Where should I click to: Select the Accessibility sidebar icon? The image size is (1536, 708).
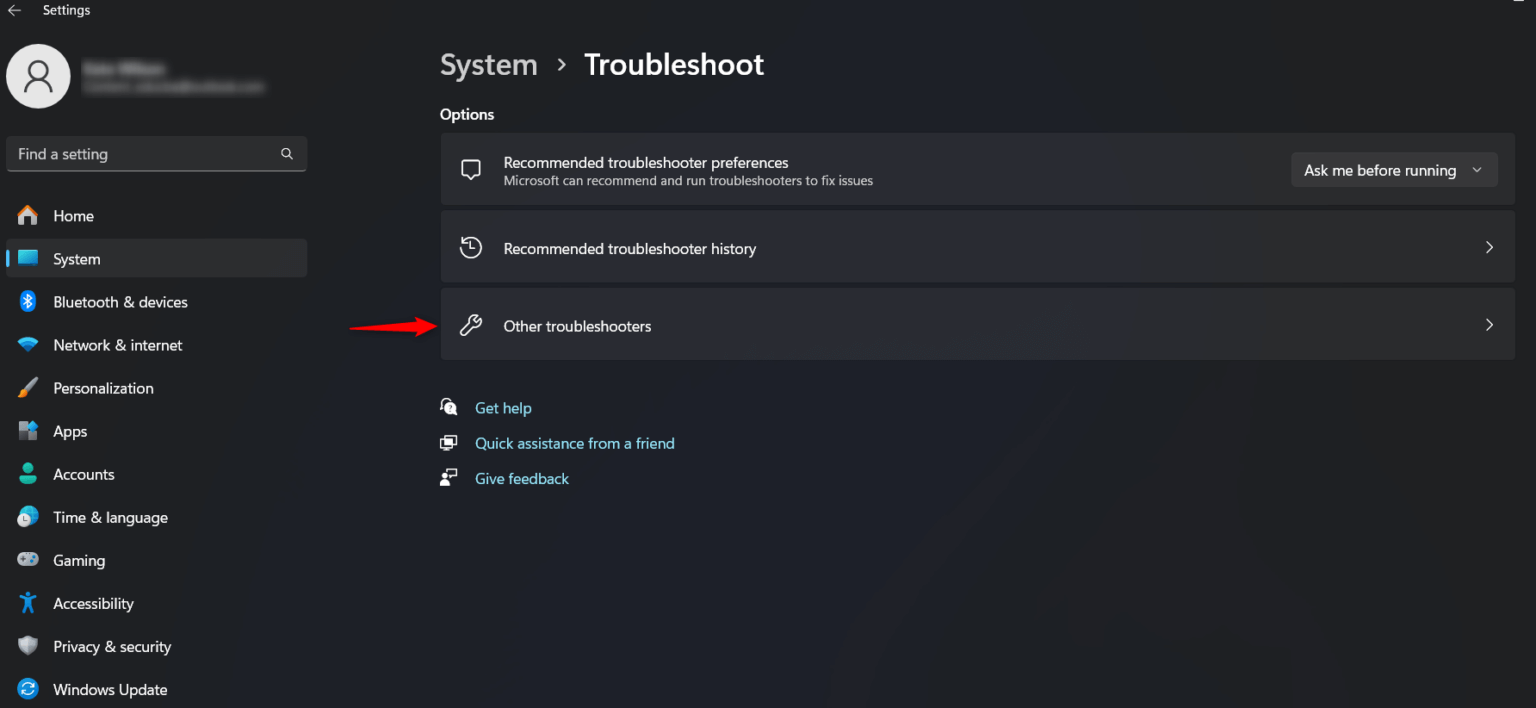(28, 603)
